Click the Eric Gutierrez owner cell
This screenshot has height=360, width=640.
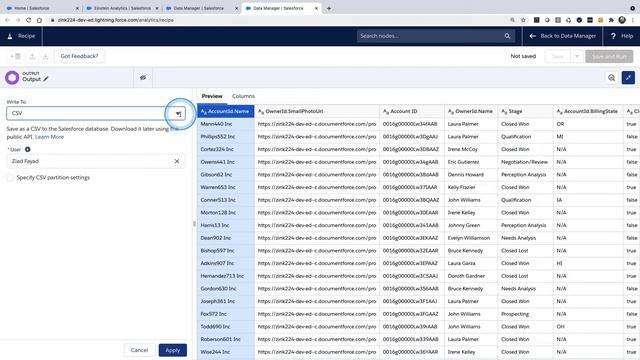(x=471, y=162)
